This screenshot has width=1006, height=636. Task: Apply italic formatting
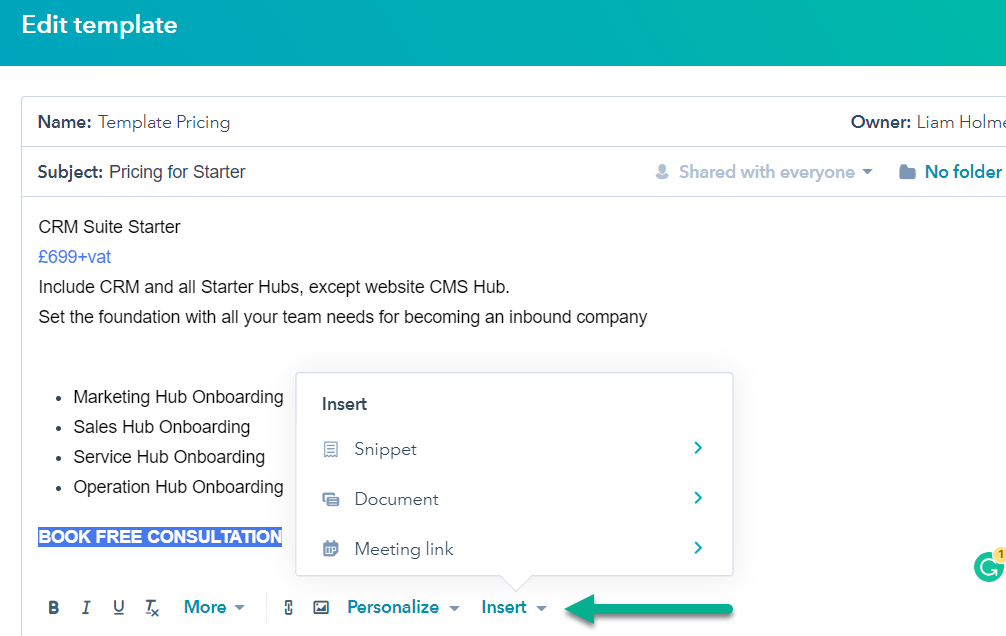pyautogui.click(x=86, y=607)
